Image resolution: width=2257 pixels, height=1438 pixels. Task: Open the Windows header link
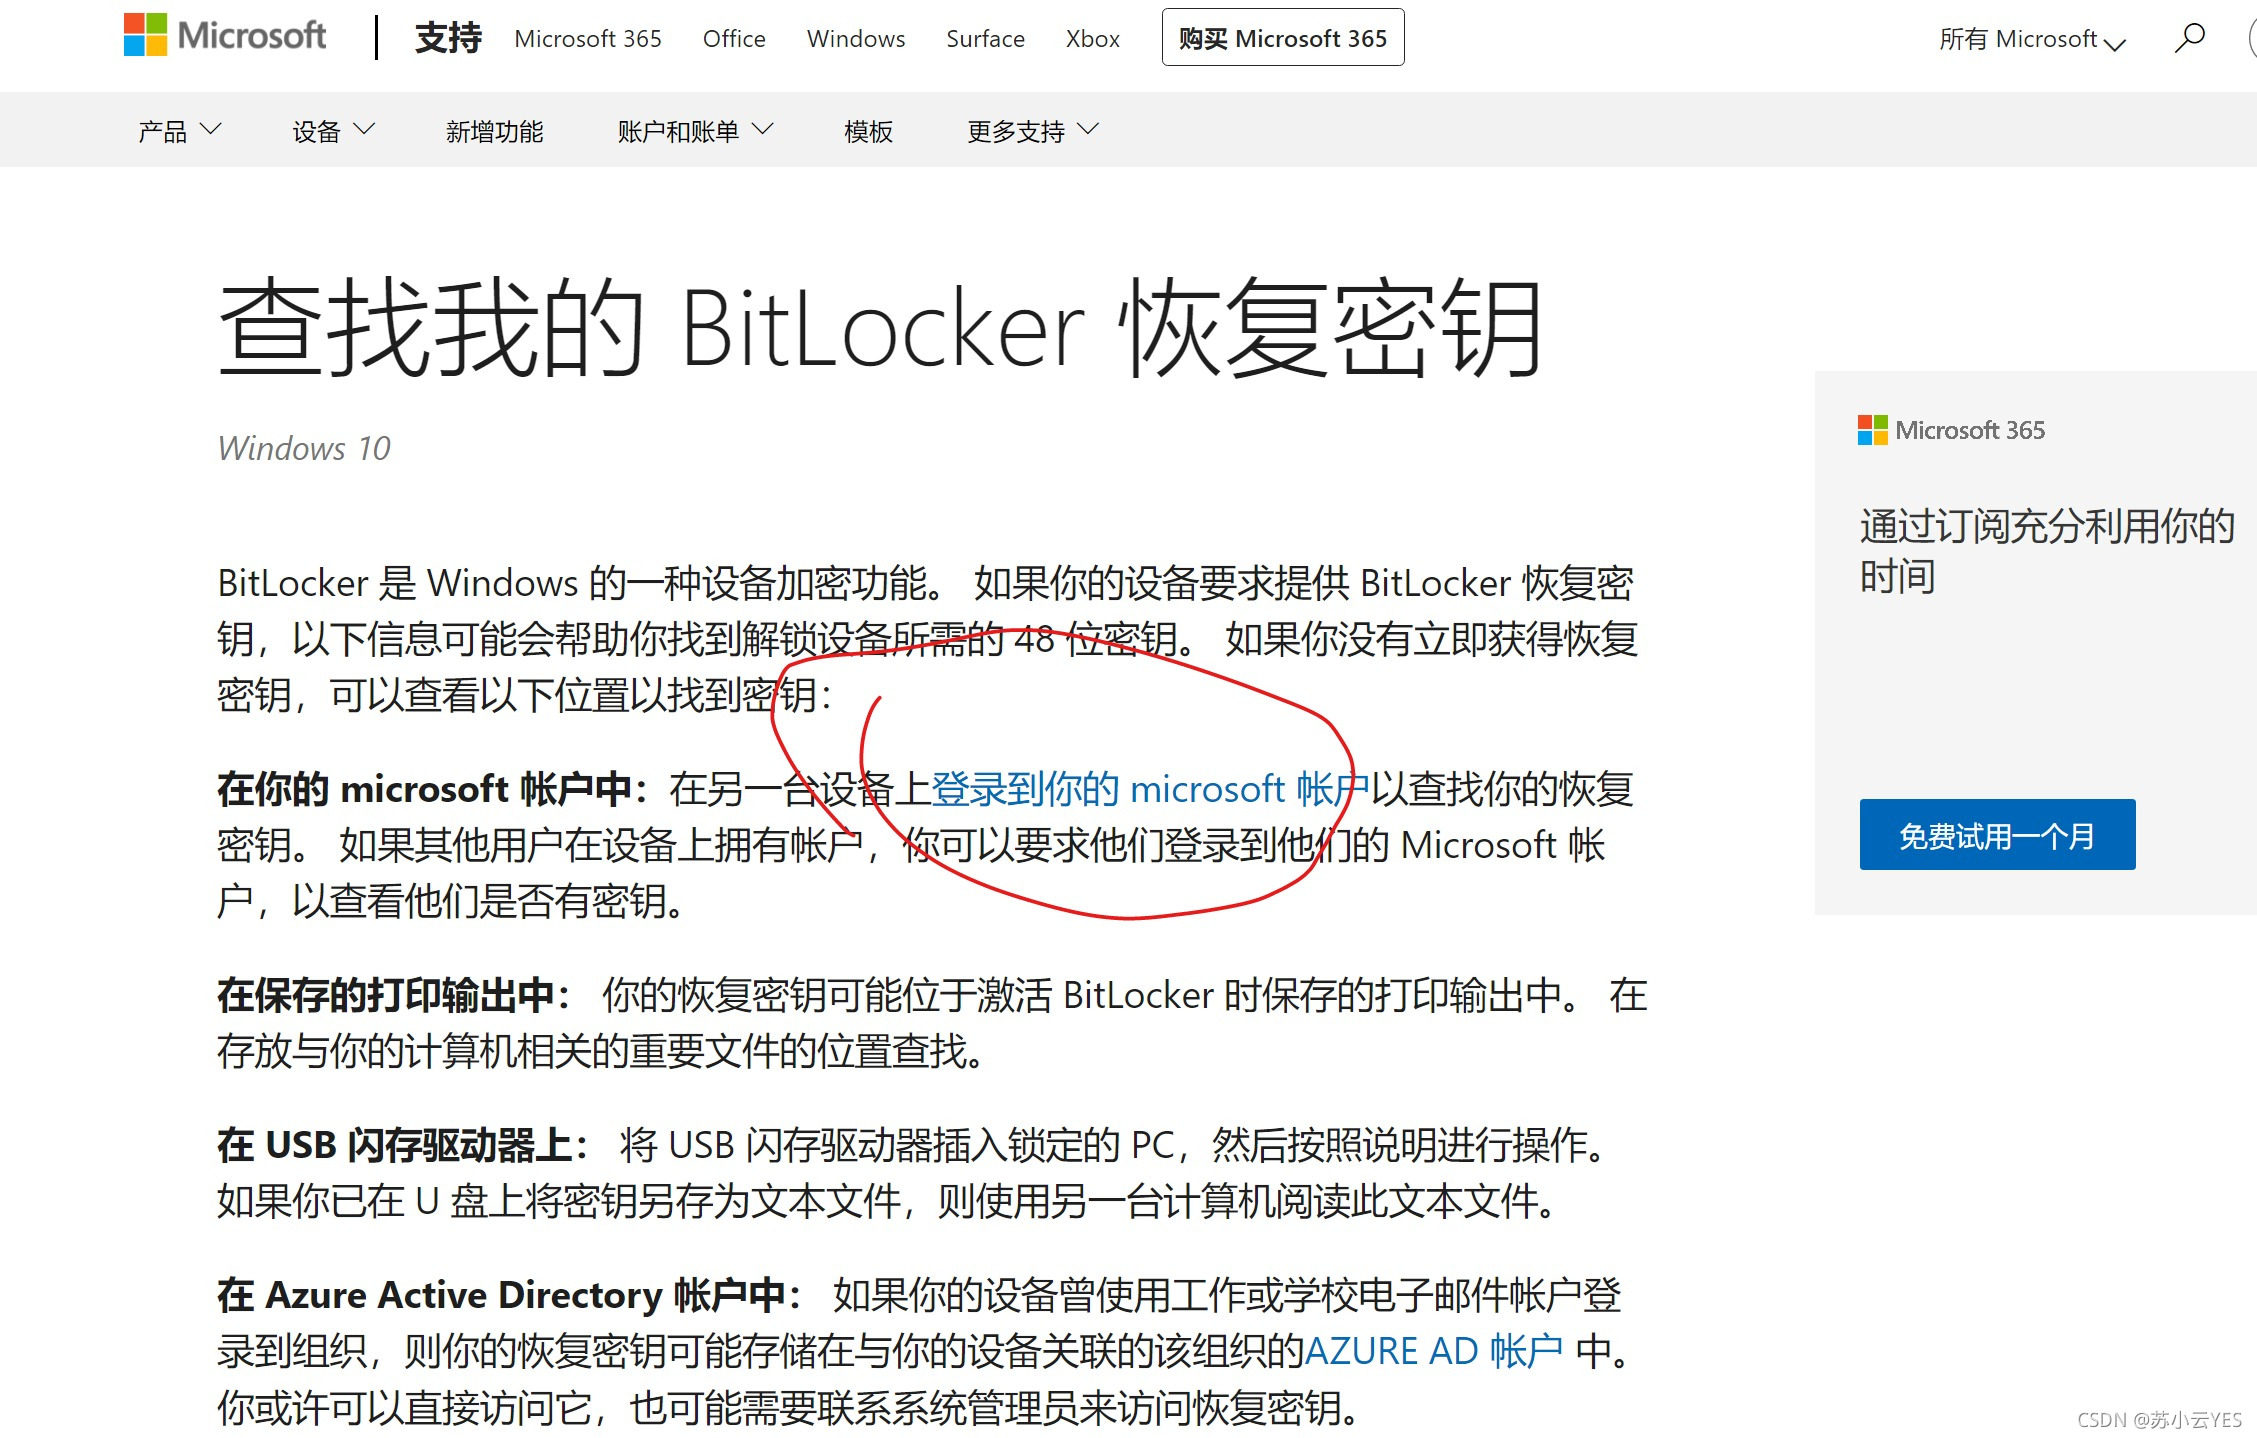tap(856, 39)
